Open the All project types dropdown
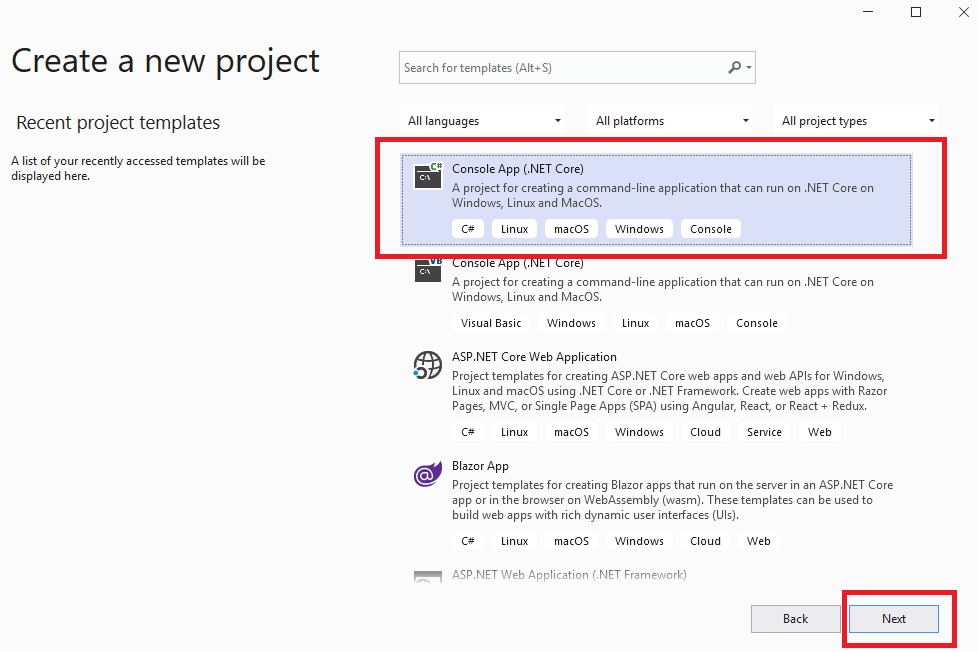978x652 pixels. click(858, 121)
